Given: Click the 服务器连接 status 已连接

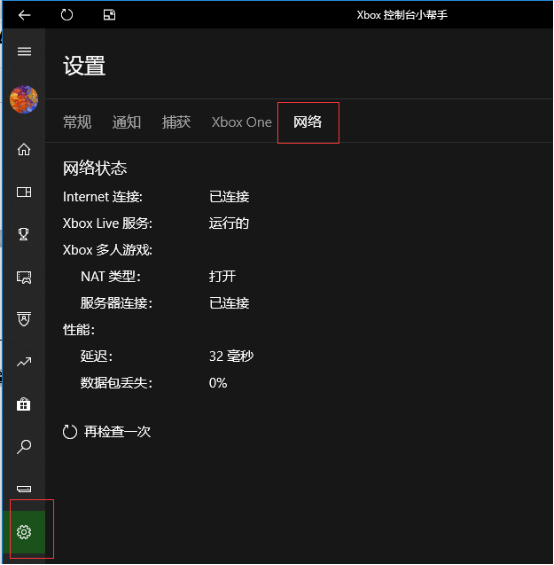Looking at the screenshot, I should tap(229, 303).
